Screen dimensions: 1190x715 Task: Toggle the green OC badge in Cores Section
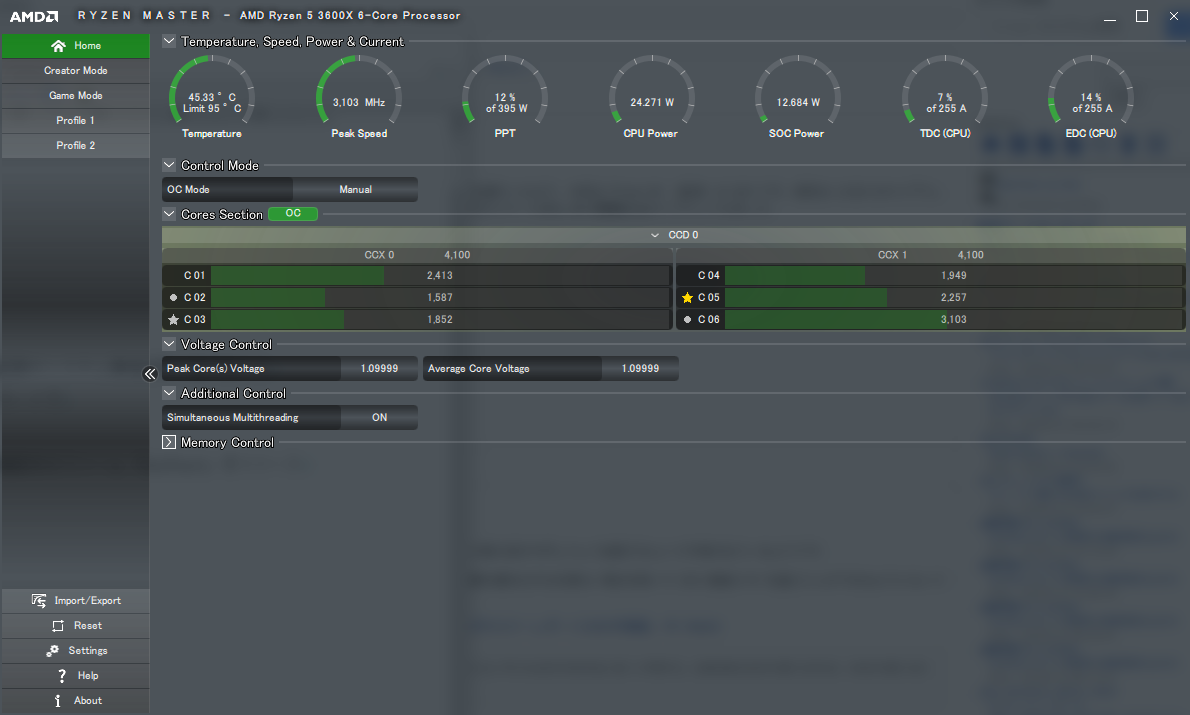point(293,214)
